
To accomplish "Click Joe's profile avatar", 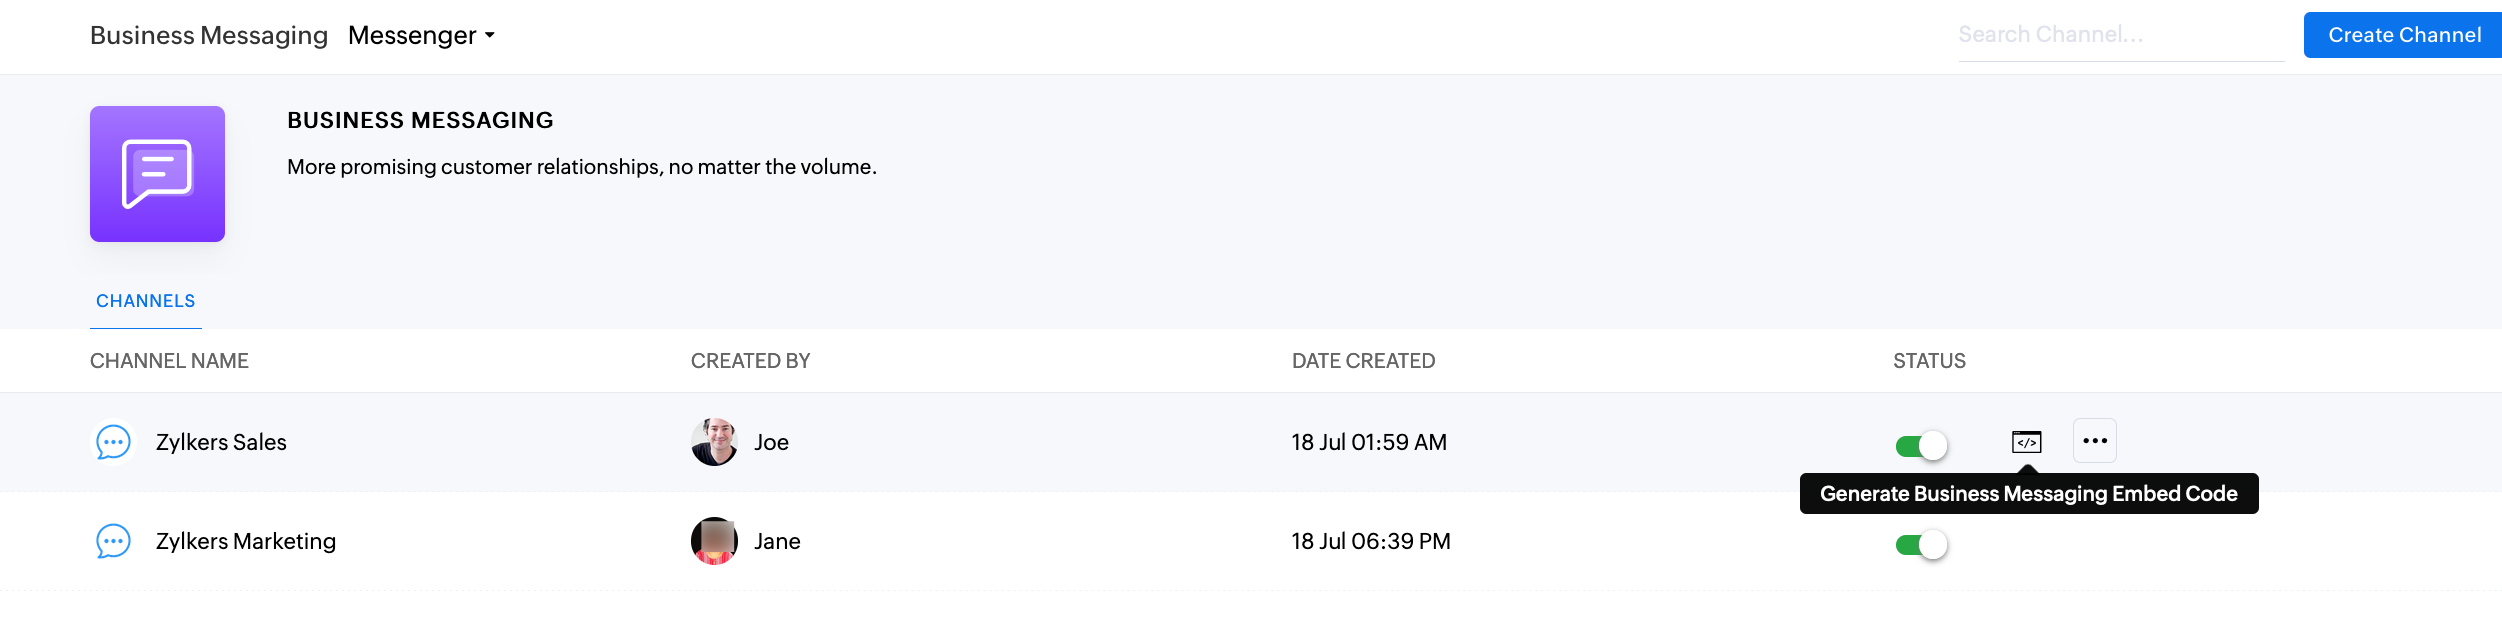I will tap(714, 442).
